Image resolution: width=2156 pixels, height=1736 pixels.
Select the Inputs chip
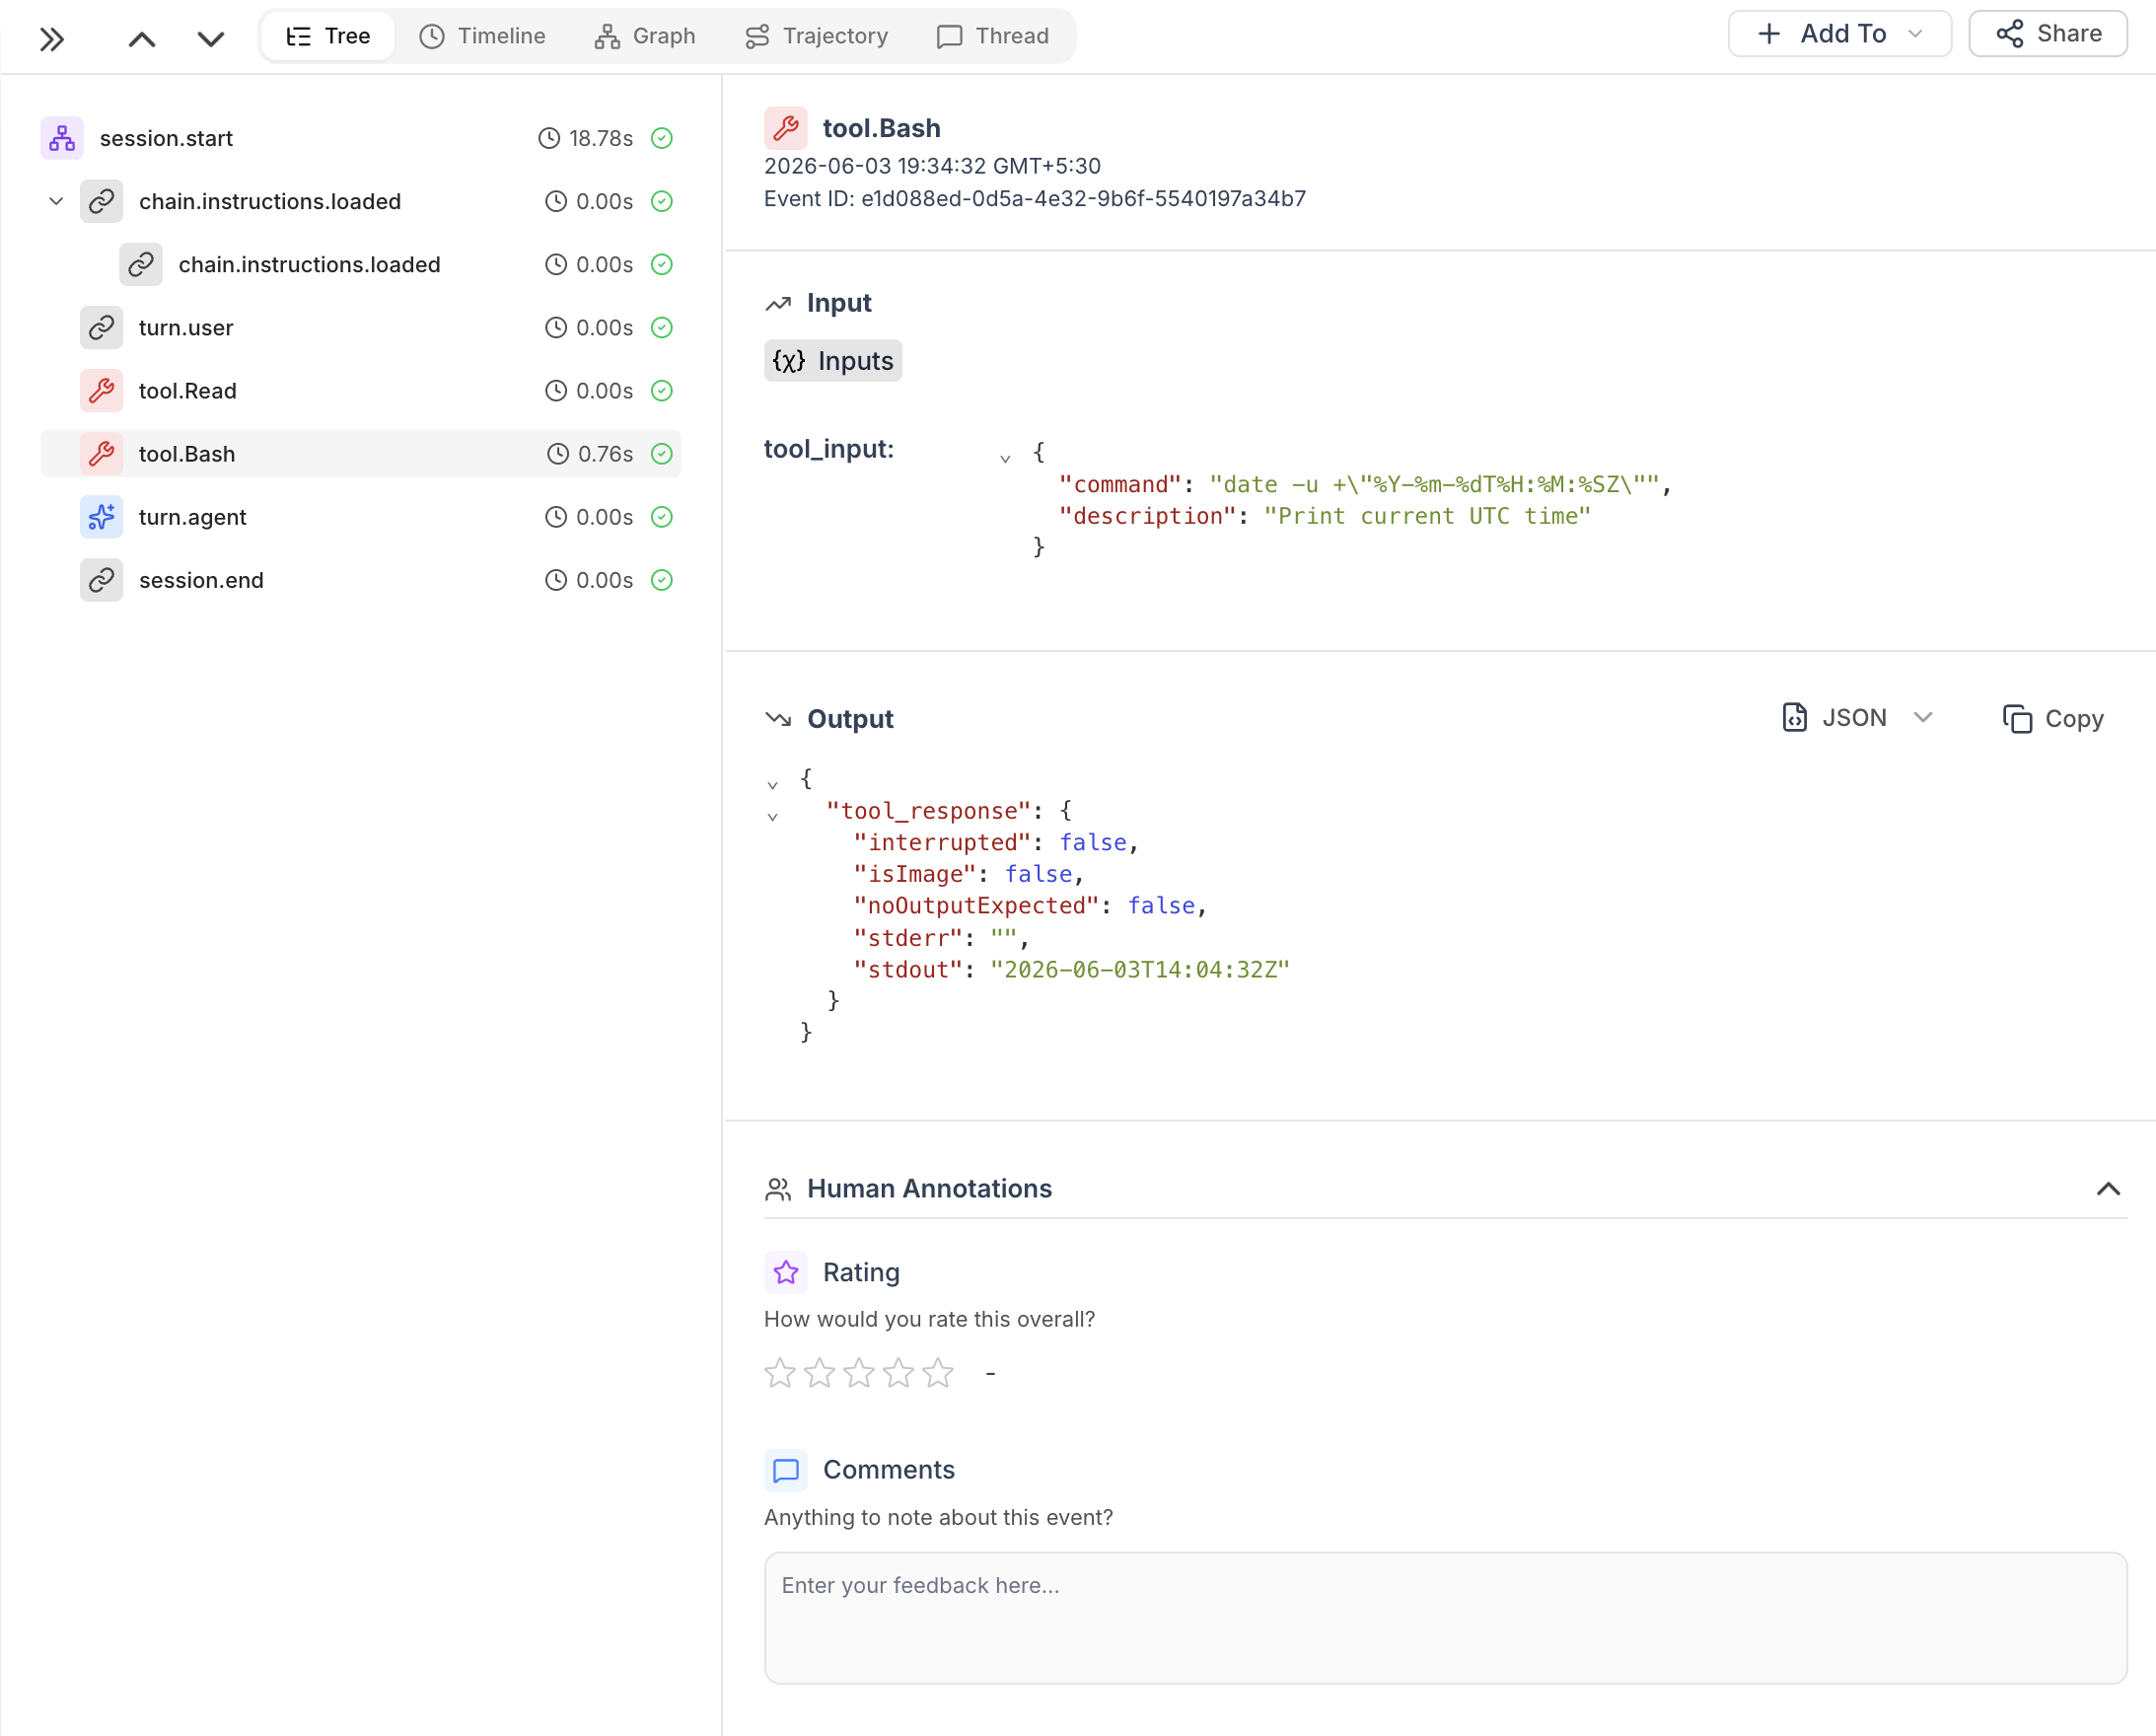[x=832, y=360]
